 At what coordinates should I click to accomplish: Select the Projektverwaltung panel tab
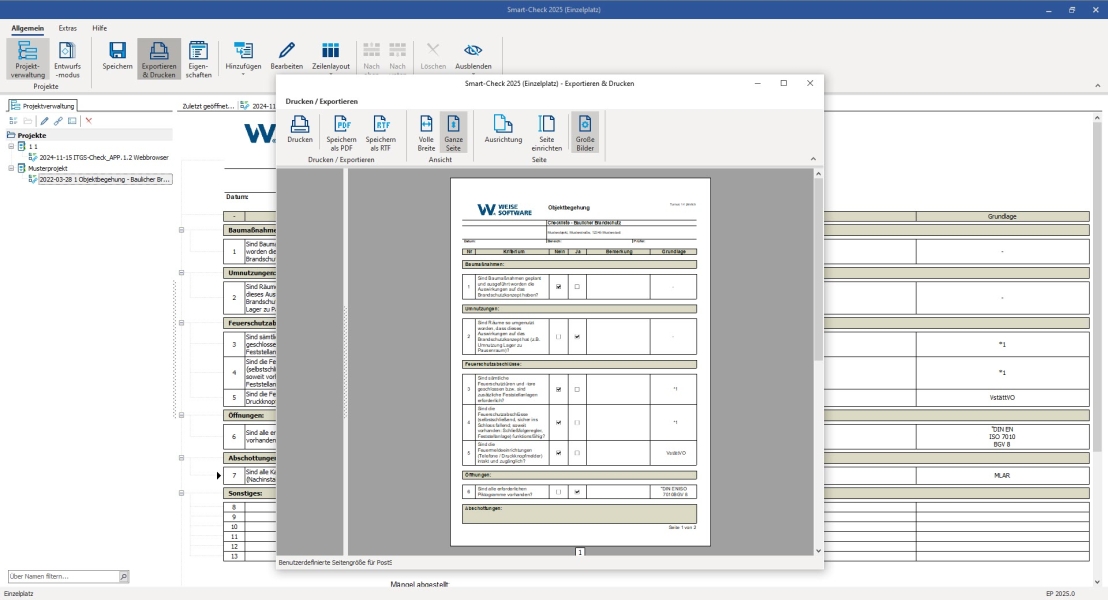tap(42, 106)
